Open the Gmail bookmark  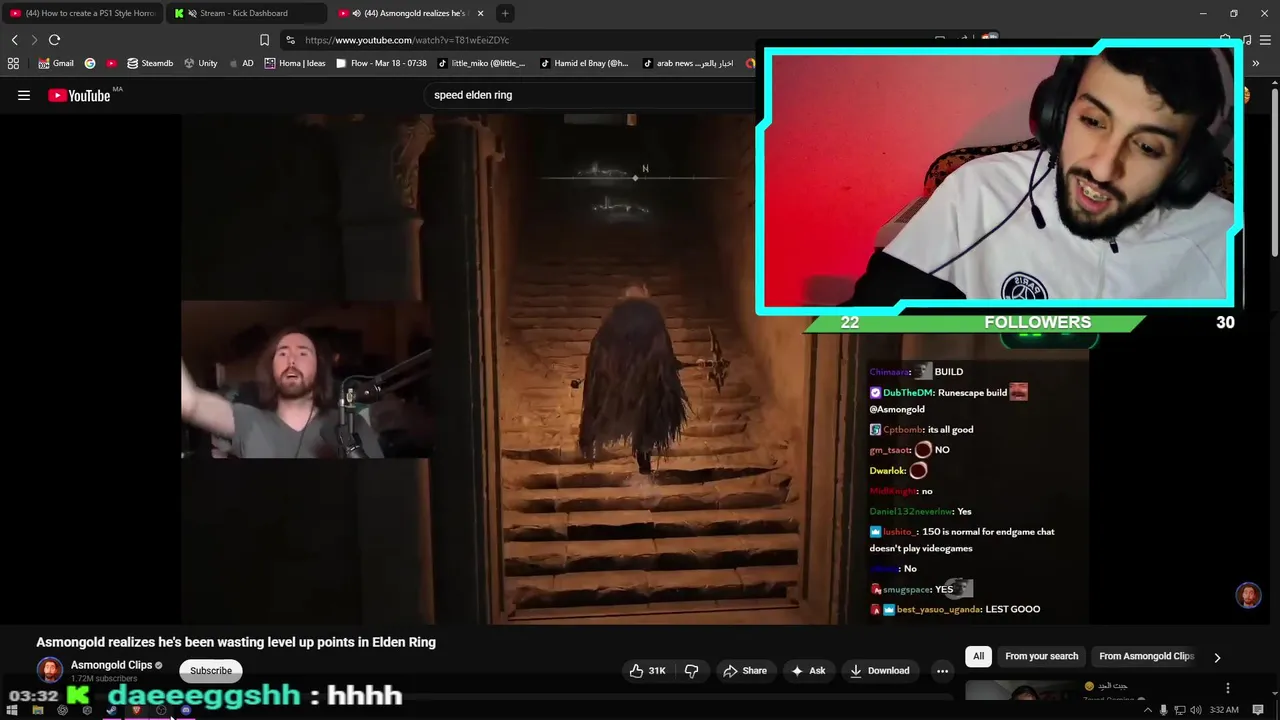coord(56,63)
